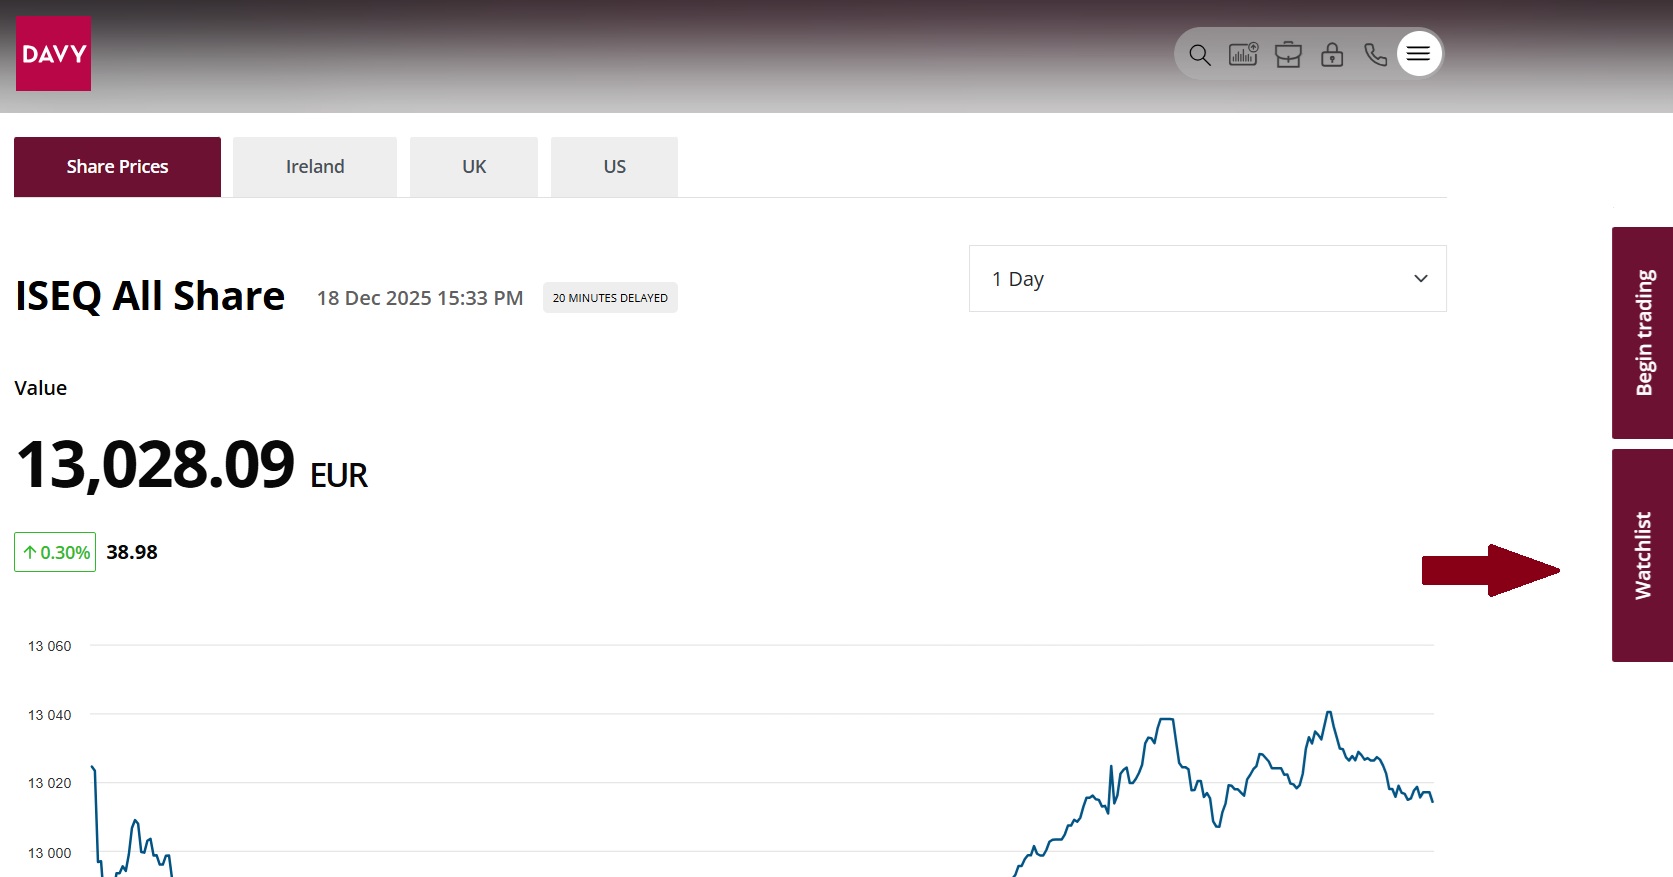
Task: Switch to the UK tab
Action: [x=474, y=167]
